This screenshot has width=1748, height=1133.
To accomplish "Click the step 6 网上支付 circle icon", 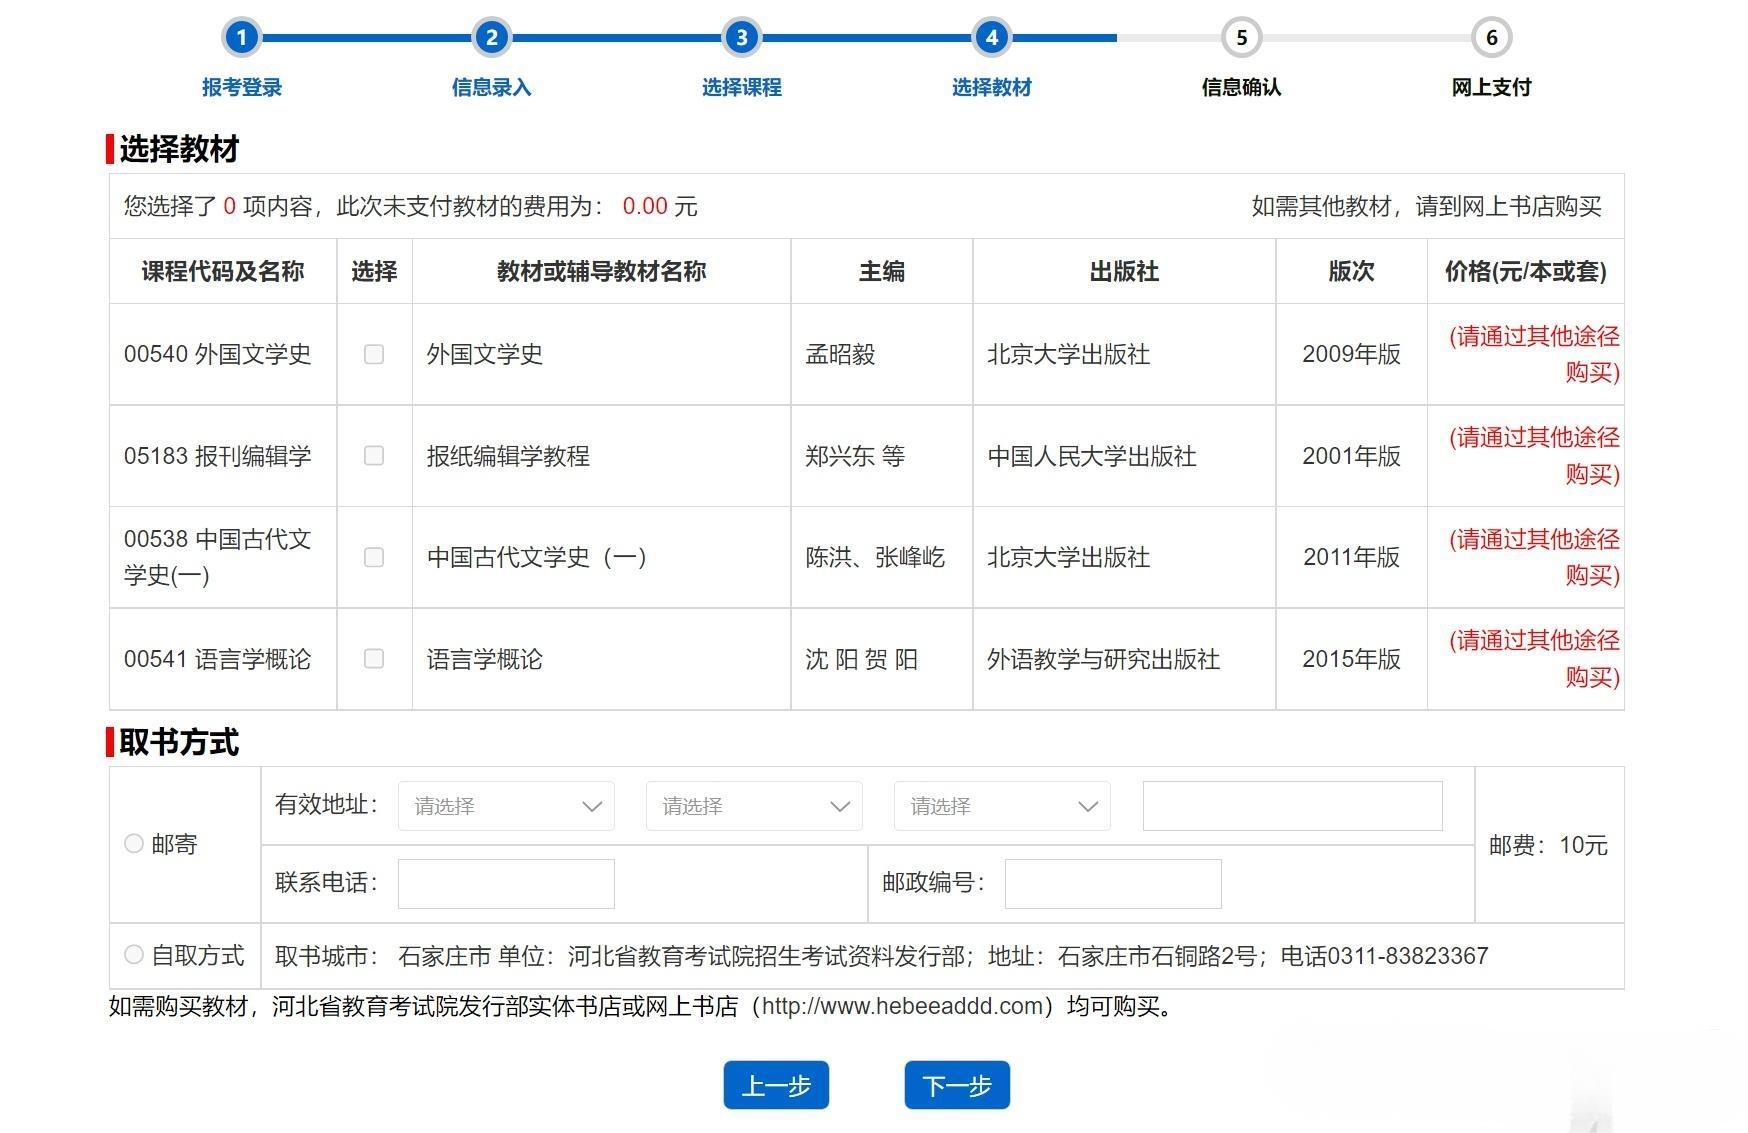I will tap(1491, 37).
